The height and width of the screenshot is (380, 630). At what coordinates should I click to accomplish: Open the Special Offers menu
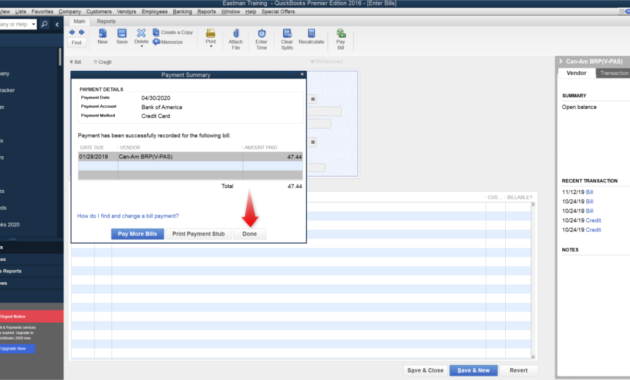point(278,12)
